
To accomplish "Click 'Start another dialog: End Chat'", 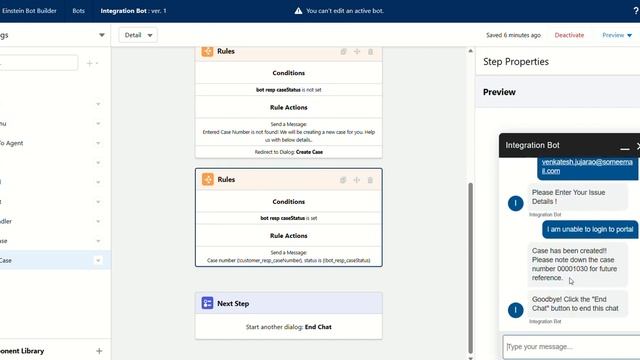I will pyautogui.click(x=289, y=327).
